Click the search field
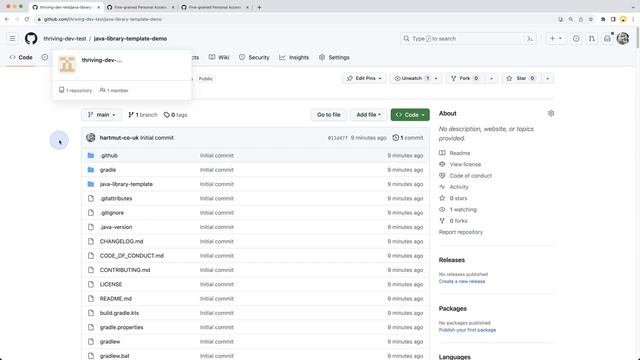640x360 pixels. tap(469, 39)
